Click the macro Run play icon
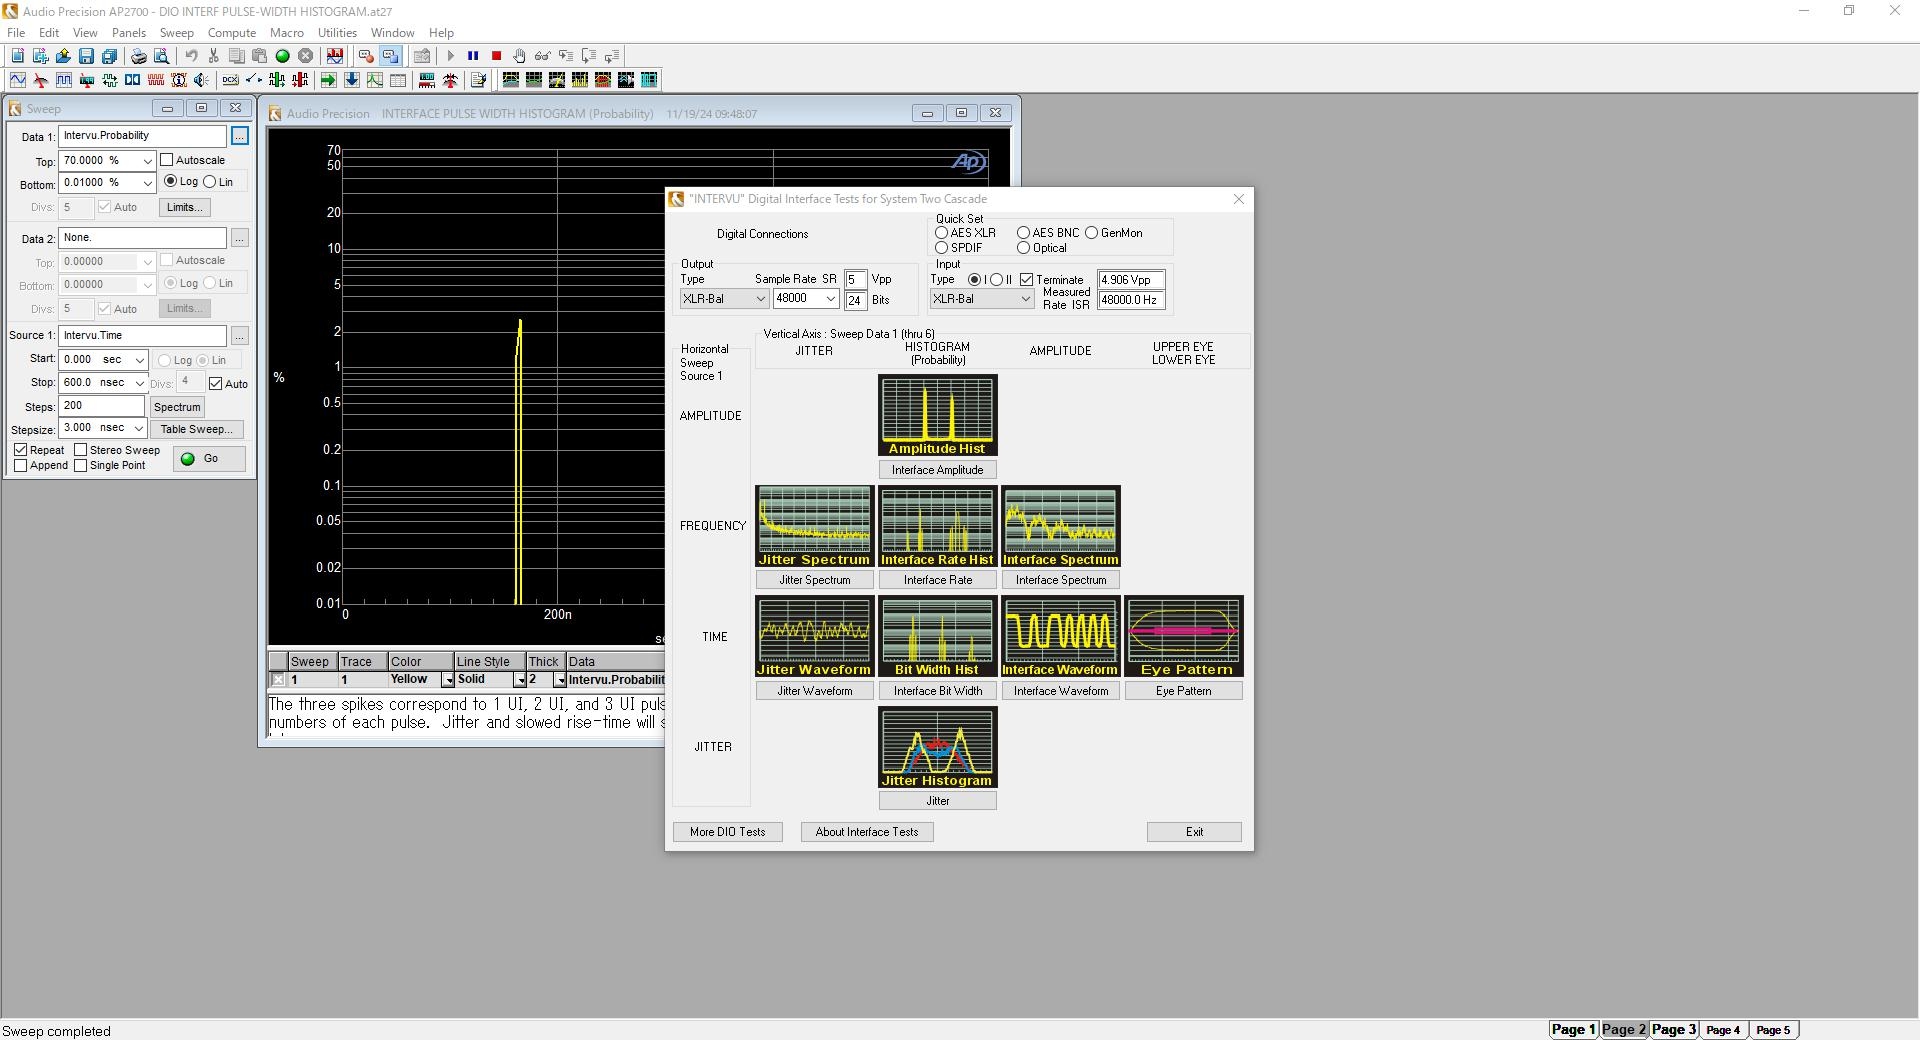Viewport: 1920px width, 1040px height. (x=450, y=56)
